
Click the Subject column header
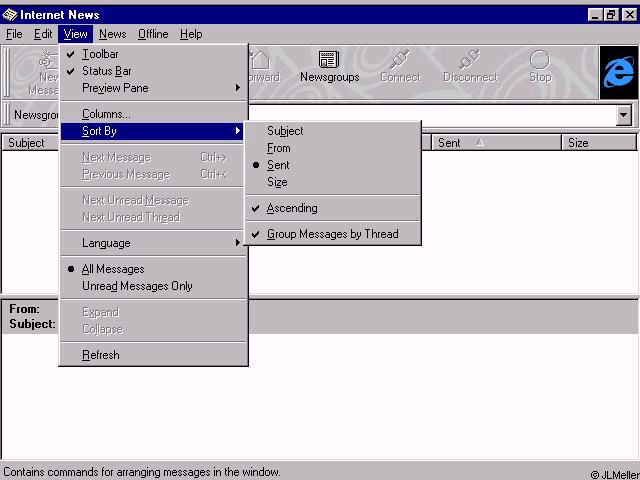31,143
